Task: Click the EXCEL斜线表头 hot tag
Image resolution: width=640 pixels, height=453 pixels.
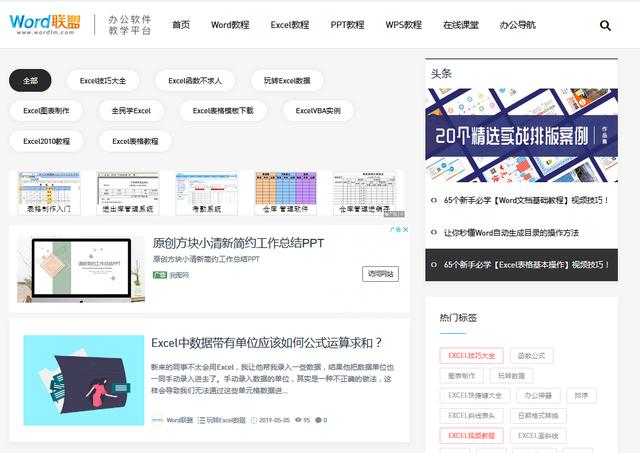Action: pyautogui.click(x=471, y=415)
